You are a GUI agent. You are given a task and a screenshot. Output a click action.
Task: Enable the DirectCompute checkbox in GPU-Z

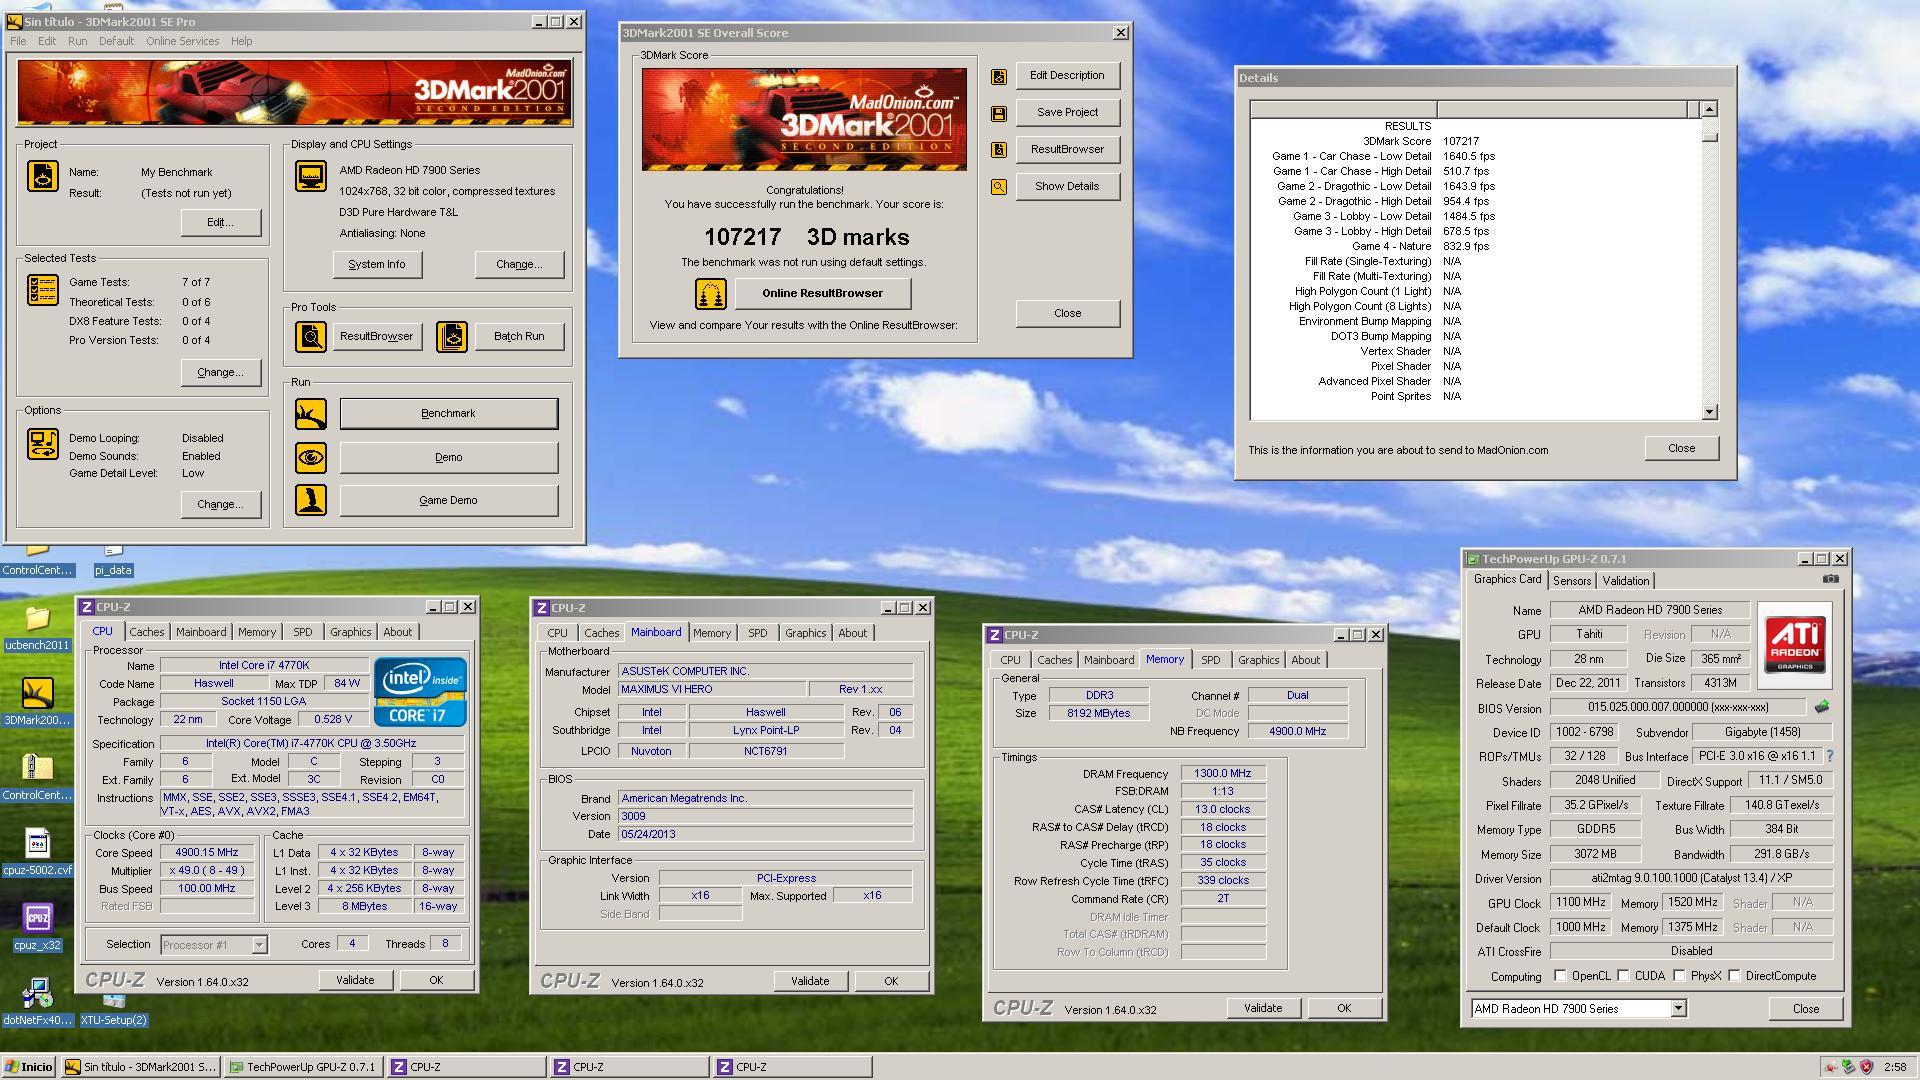1734,976
